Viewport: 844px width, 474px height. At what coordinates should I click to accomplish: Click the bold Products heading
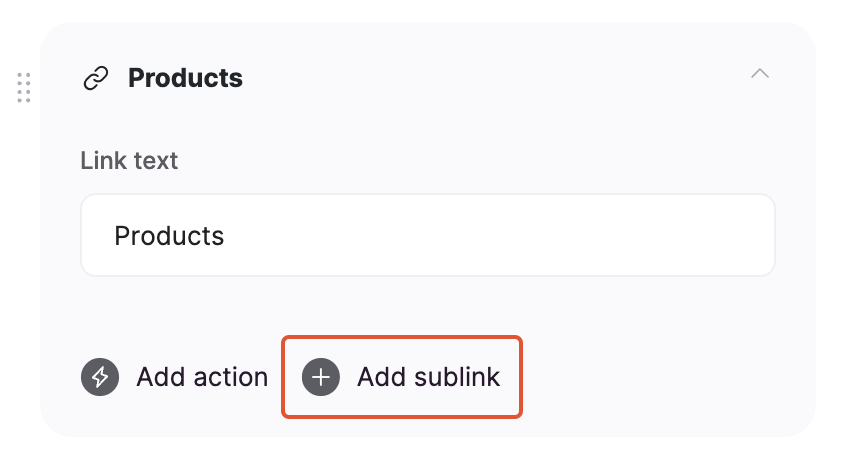click(x=185, y=78)
